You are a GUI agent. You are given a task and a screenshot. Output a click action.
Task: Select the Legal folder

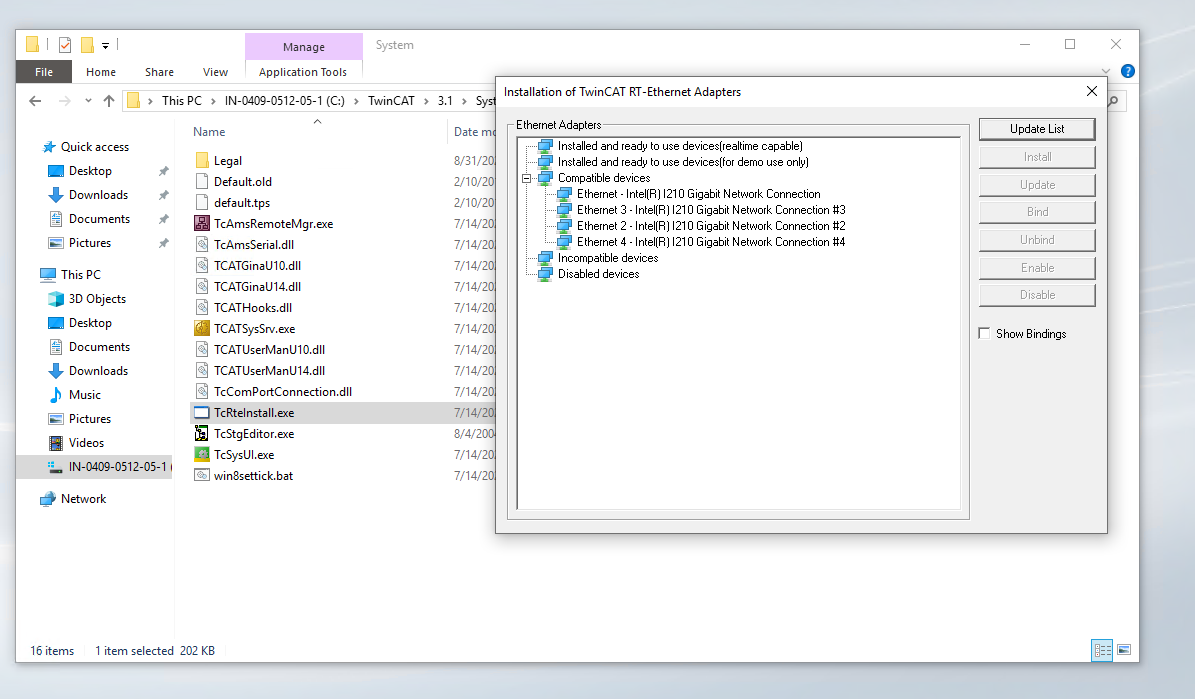(x=228, y=161)
